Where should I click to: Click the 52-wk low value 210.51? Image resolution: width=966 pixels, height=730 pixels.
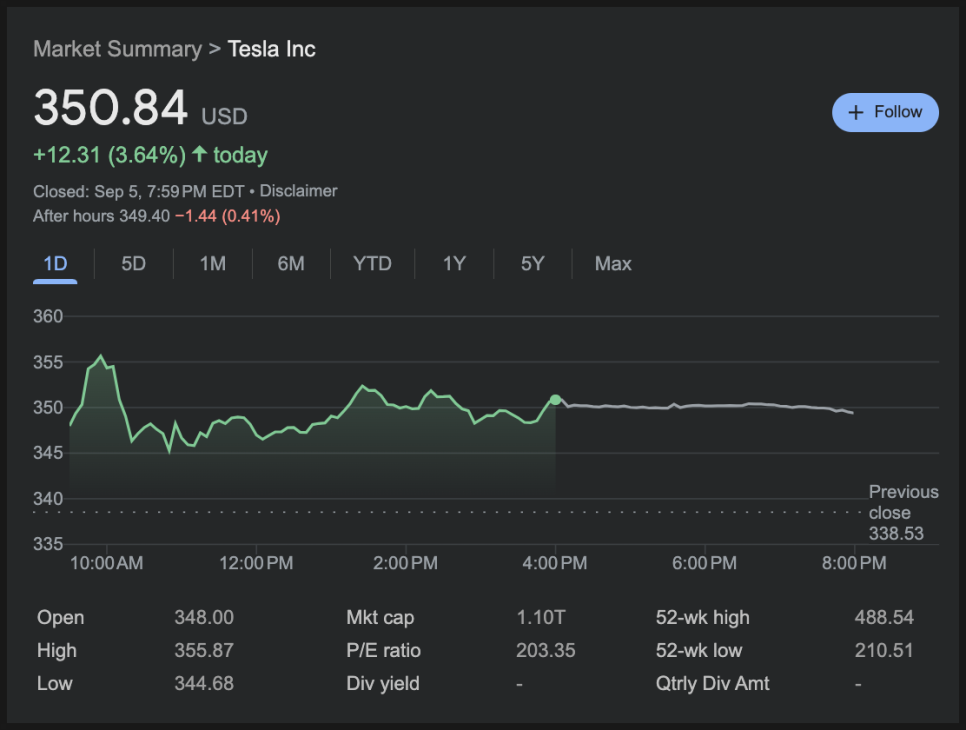[884, 651]
